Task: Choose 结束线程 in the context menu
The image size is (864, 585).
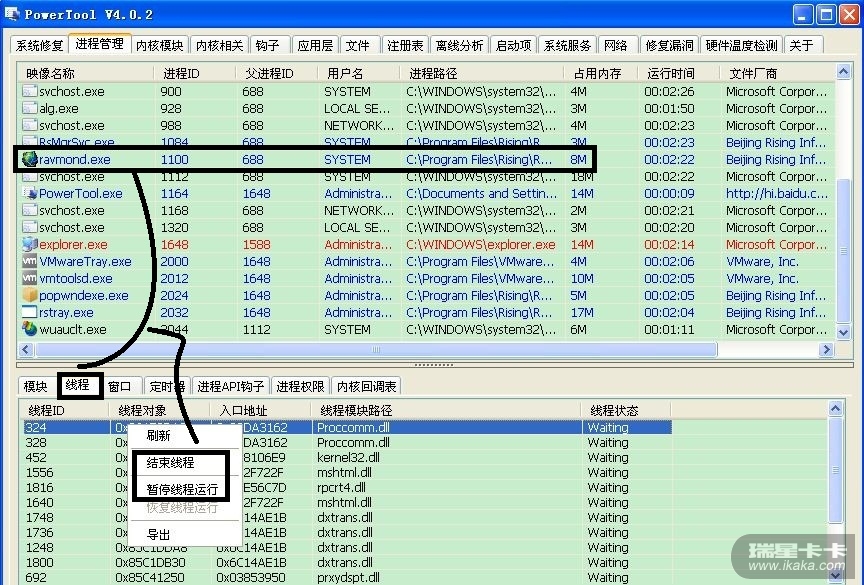Action: [x=185, y=463]
